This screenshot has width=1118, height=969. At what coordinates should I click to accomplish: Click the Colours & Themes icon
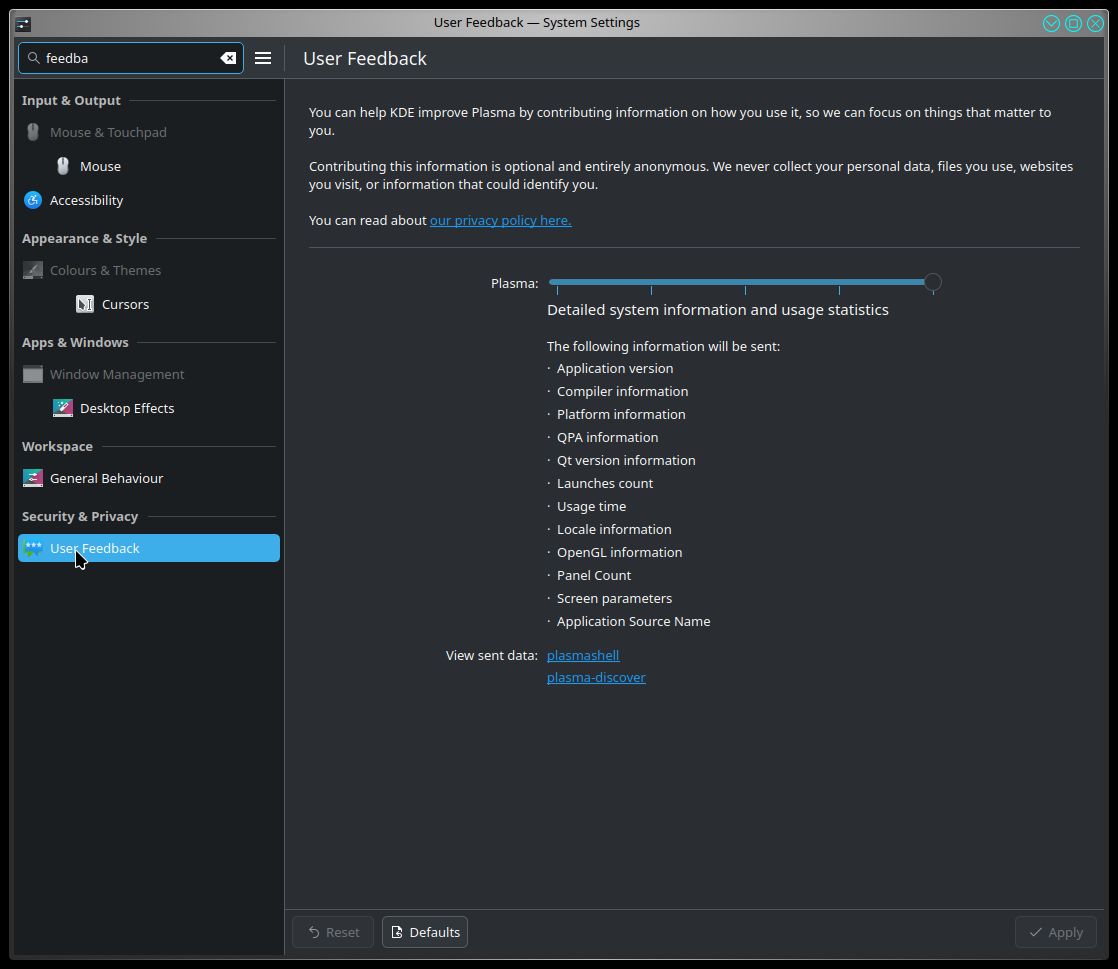pyautogui.click(x=33, y=270)
